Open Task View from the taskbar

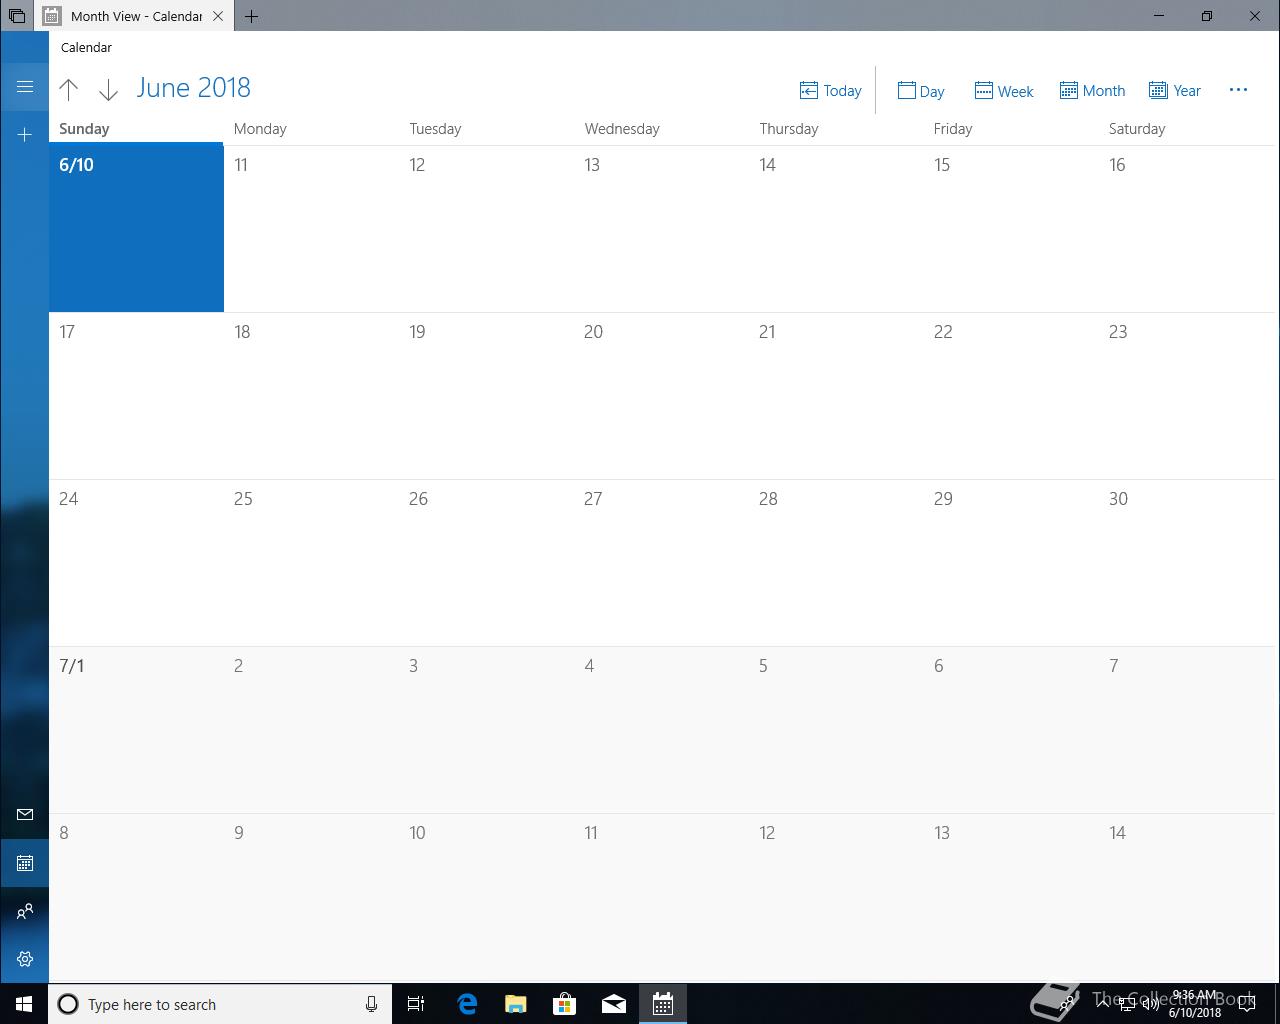[x=416, y=1004]
